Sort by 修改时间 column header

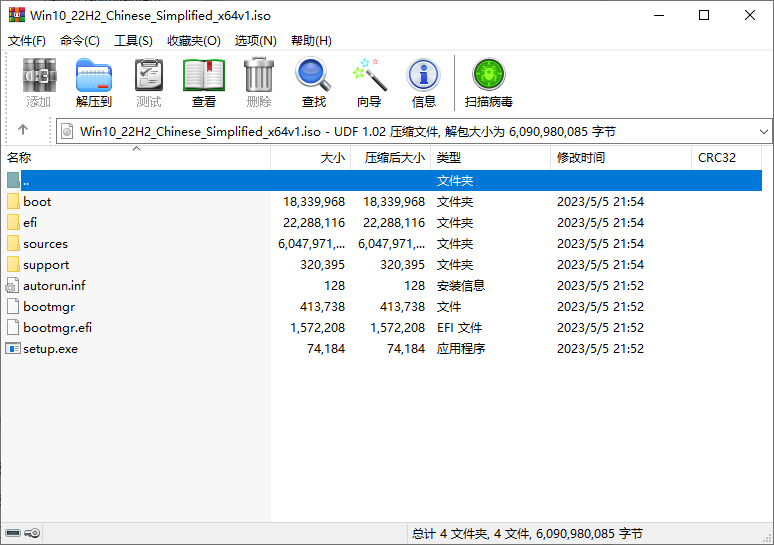(x=621, y=157)
